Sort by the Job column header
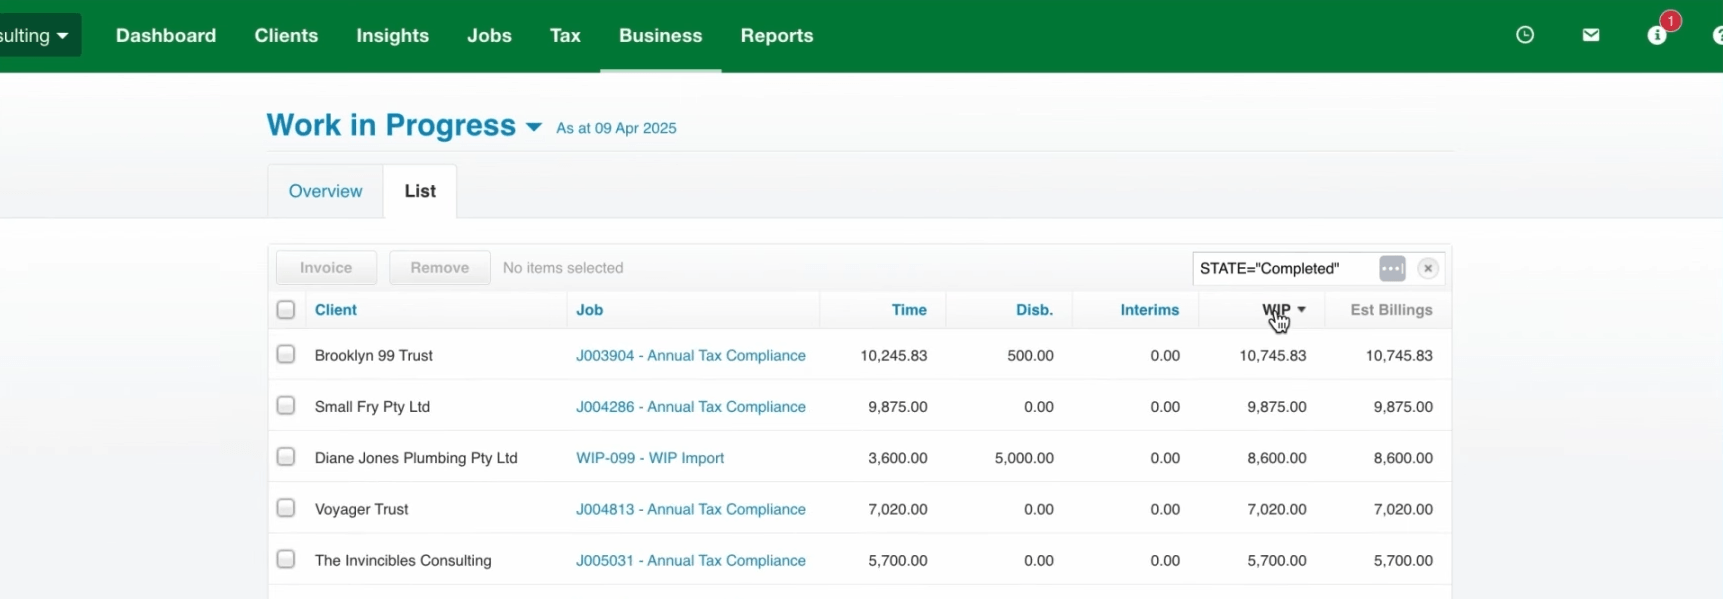The height and width of the screenshot is (599, 1723). (590, 310)
